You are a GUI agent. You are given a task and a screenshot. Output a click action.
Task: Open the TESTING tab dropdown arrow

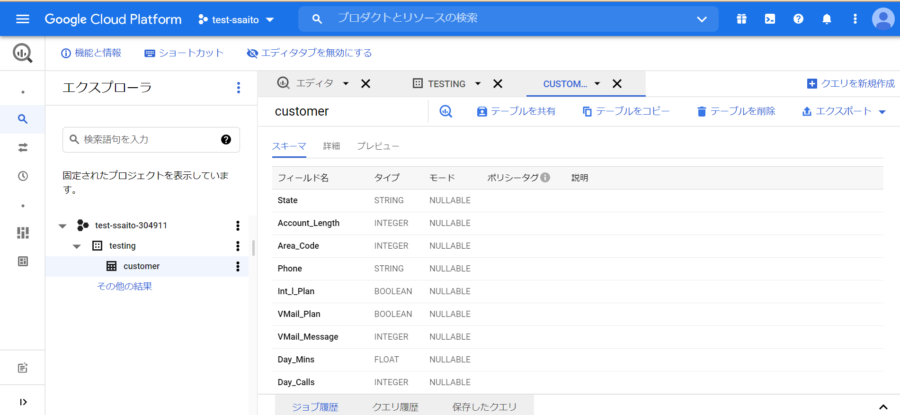point(478,84)
